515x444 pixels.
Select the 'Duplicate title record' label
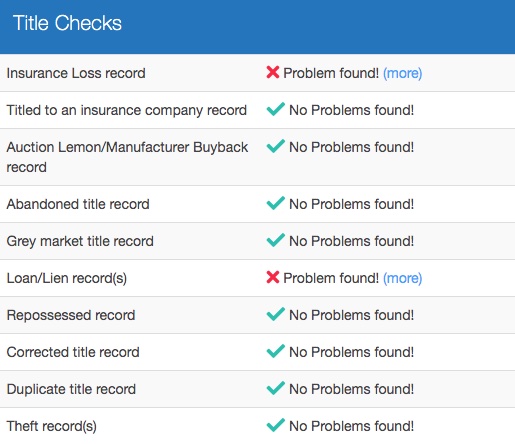coord(71,389)
